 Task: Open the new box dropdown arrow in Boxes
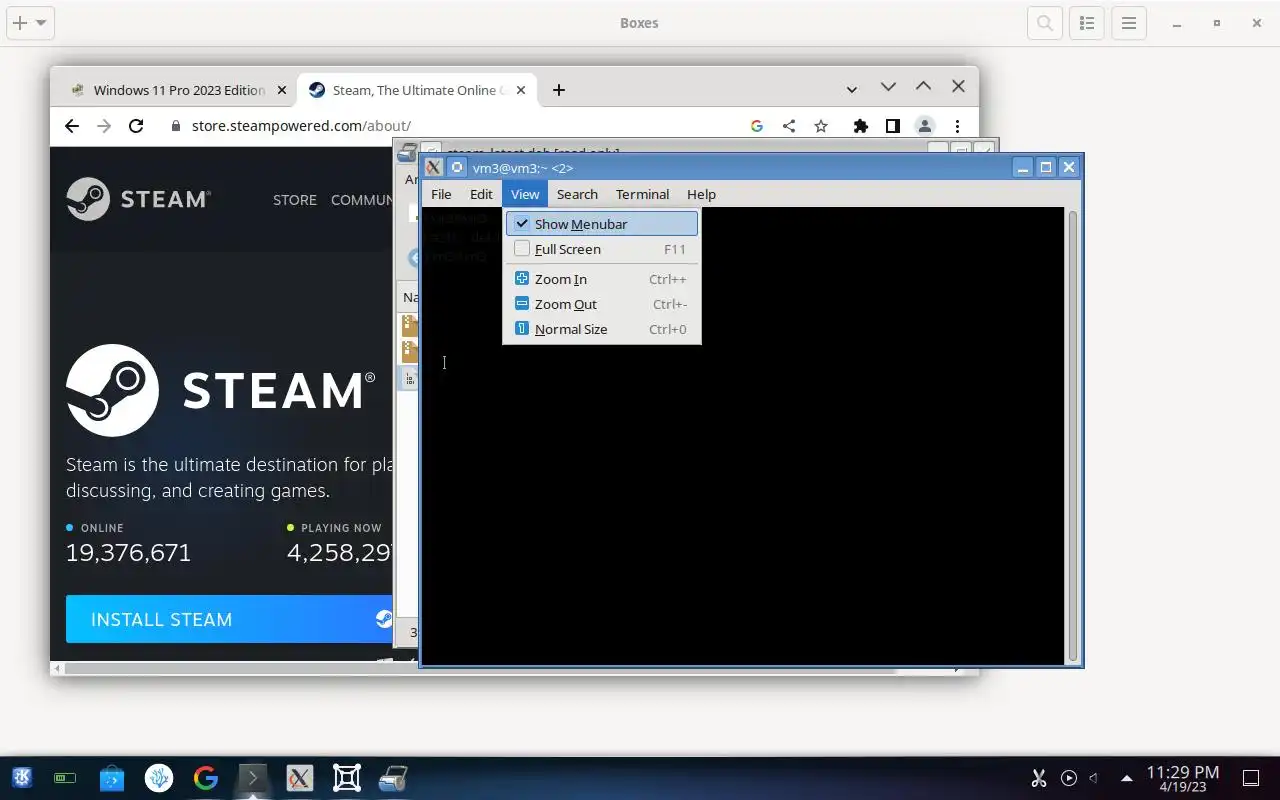pos(41,23)
